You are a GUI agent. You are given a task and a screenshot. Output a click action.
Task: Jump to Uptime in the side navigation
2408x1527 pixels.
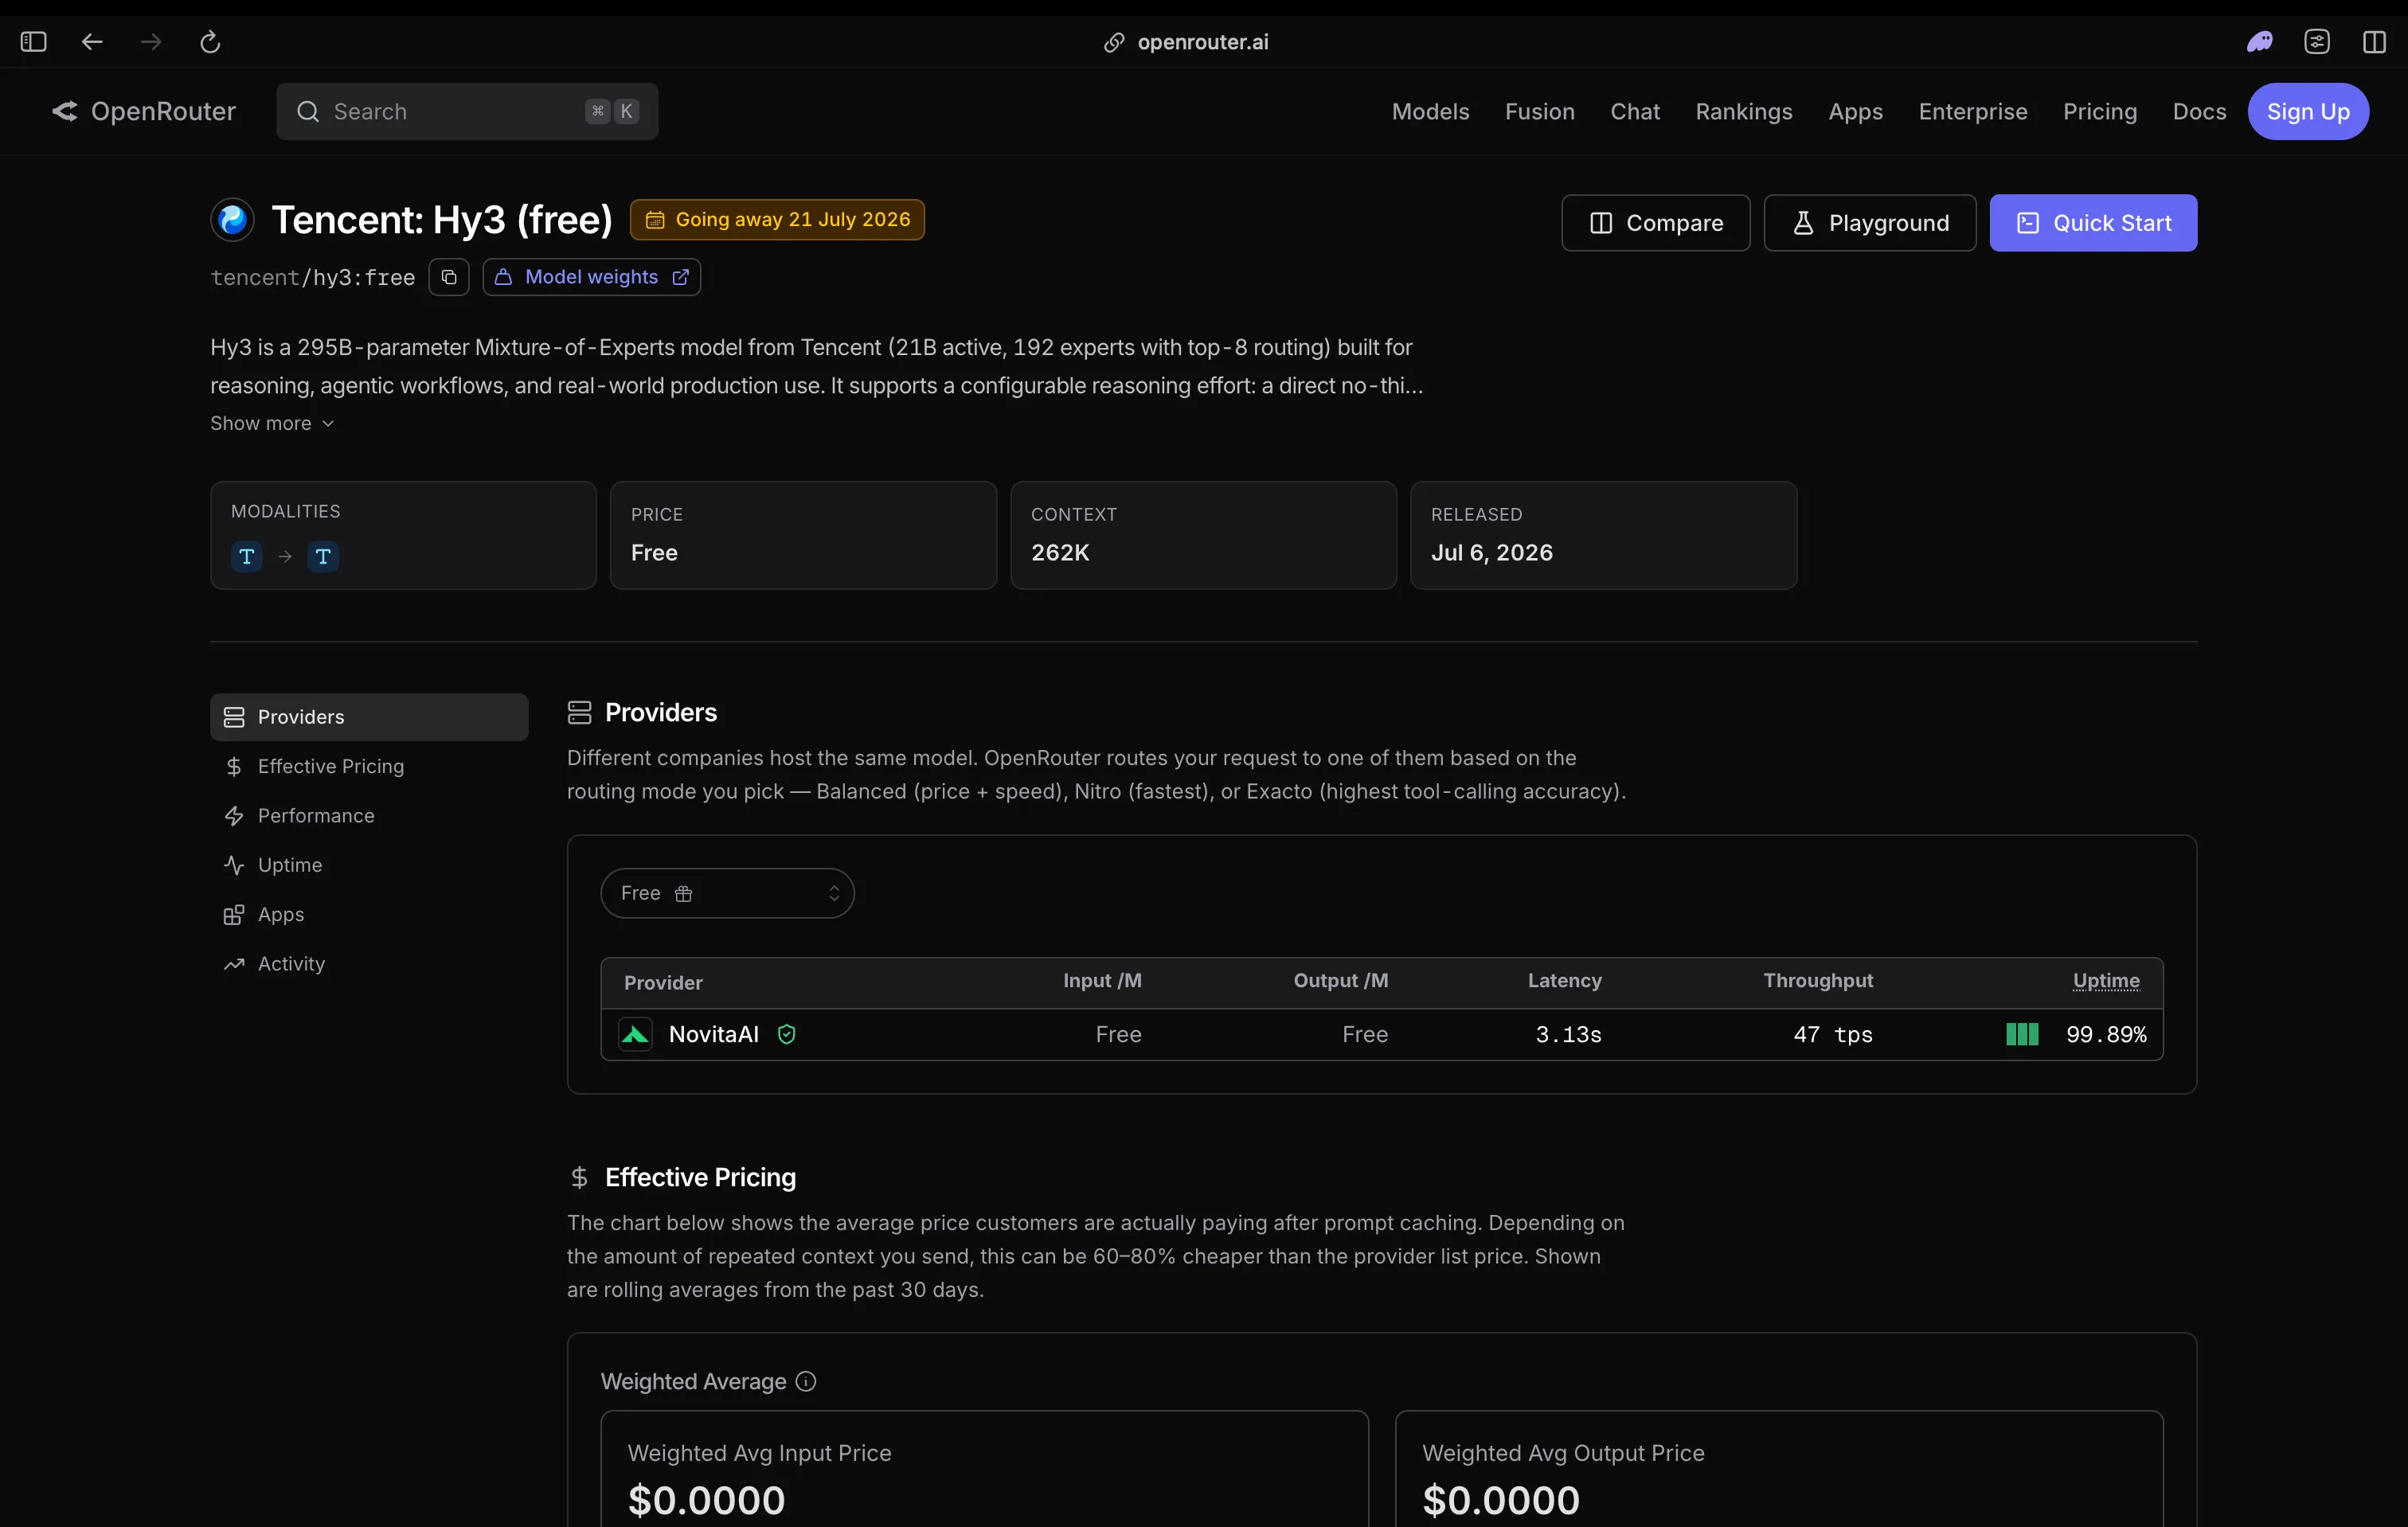tap(369, 865)
